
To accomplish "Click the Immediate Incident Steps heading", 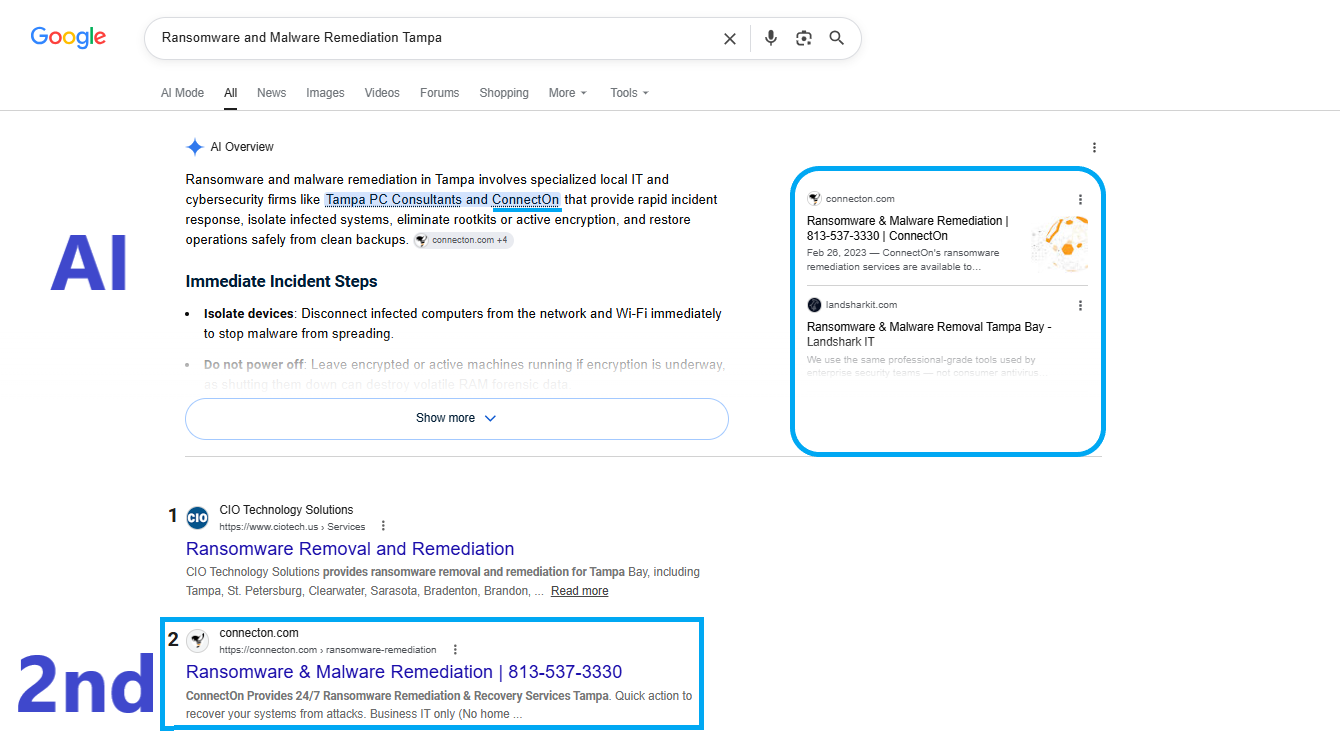I will pos(281,281).
